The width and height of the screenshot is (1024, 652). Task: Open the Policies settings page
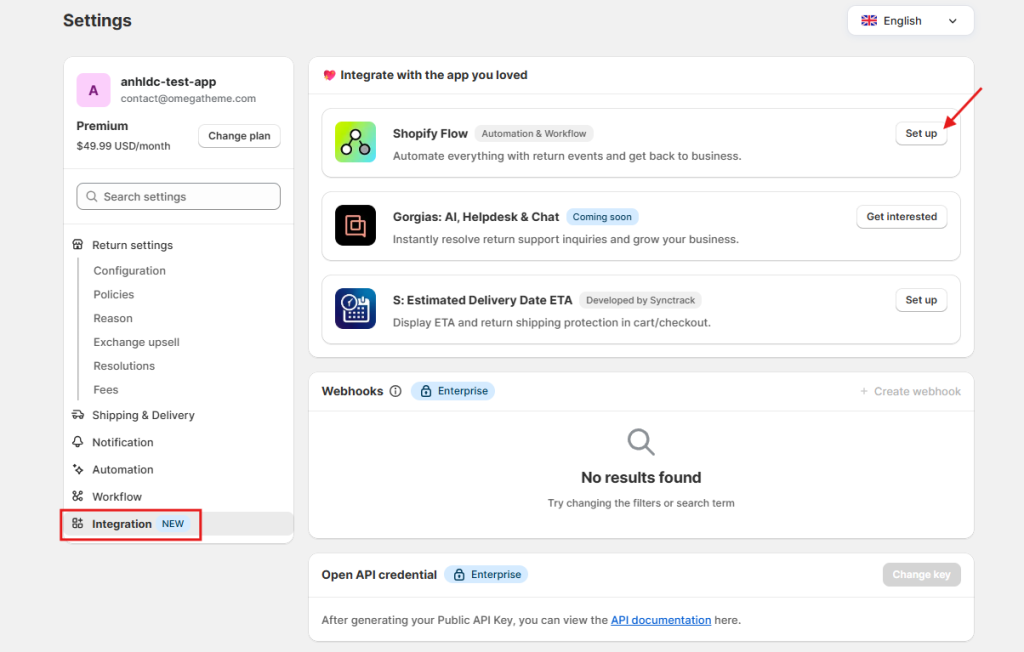pyautogui.click(x=113, y=294)
